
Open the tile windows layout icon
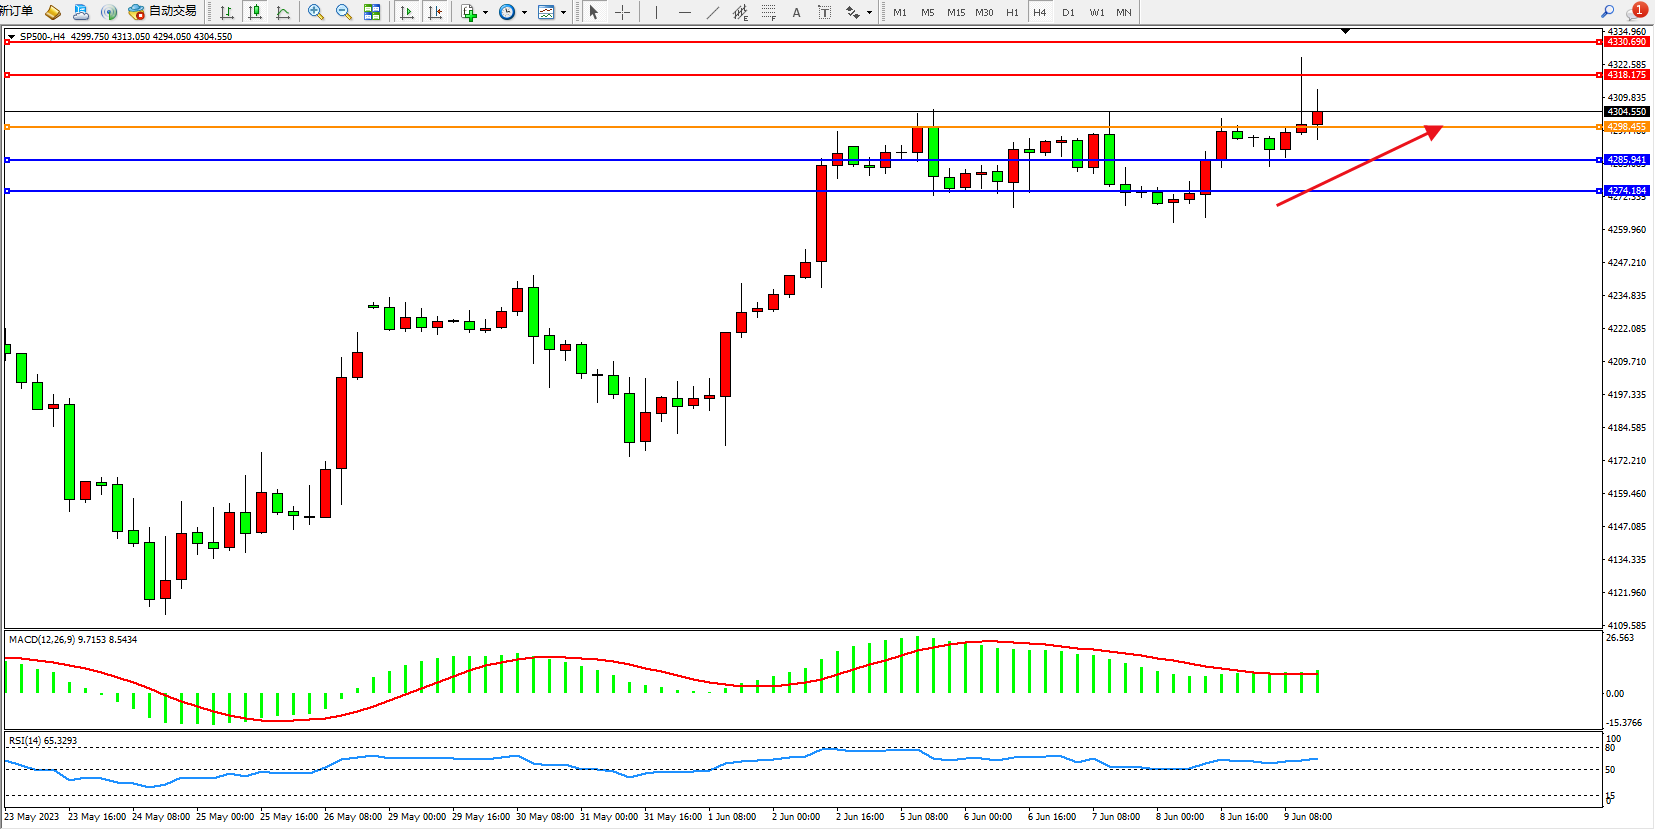tap(372, 12)
